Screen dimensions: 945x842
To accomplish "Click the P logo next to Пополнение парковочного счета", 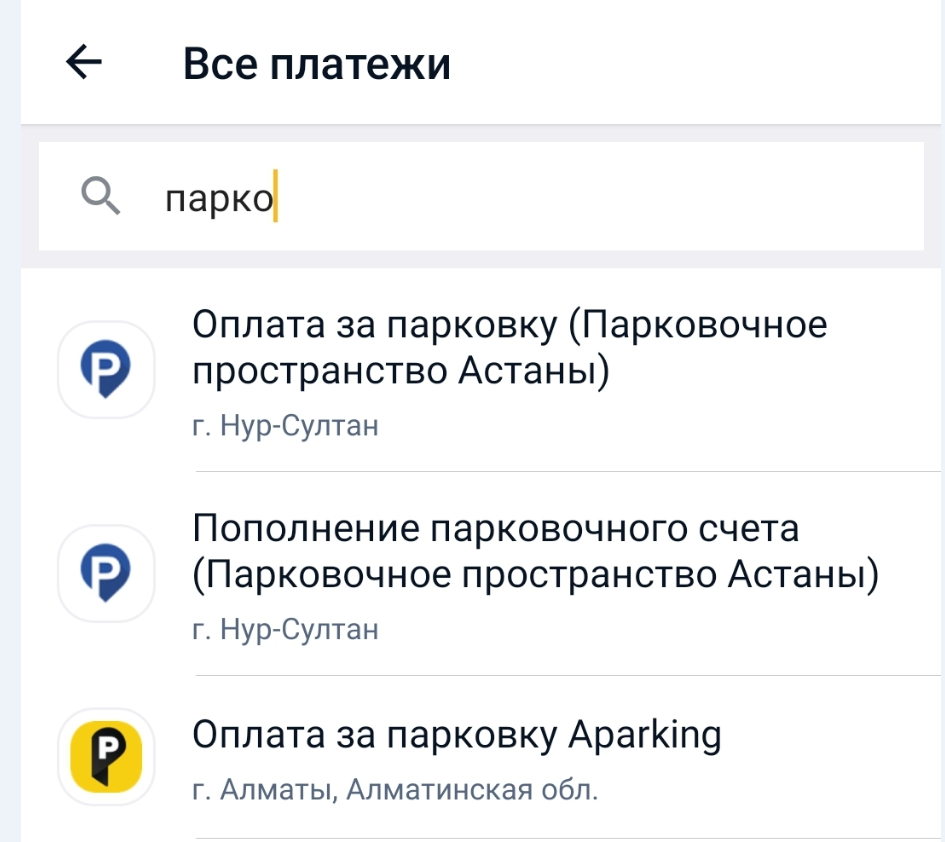I will [105, 572].
